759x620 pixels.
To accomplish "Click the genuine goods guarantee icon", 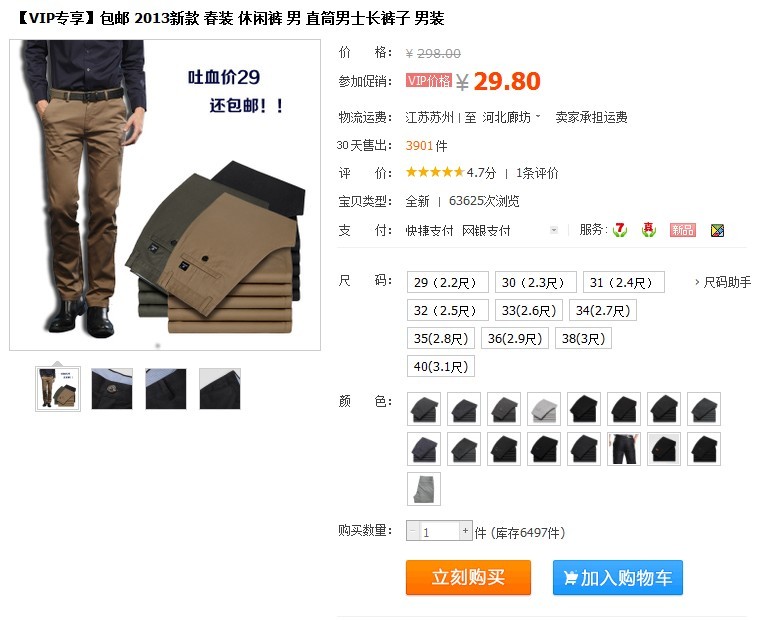I will pyautogui.click(x=649, y=230).
